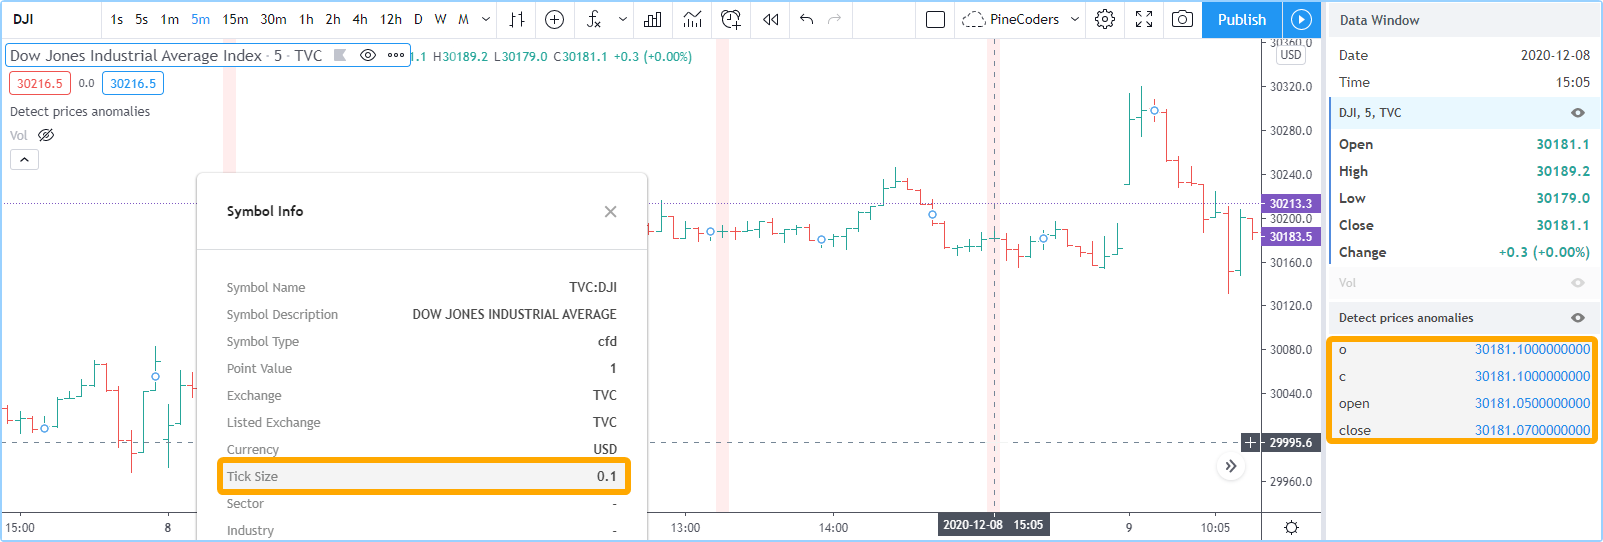Open the bar style selector icon
Screen dimensions: 1603x542
(x=517, y=20)
